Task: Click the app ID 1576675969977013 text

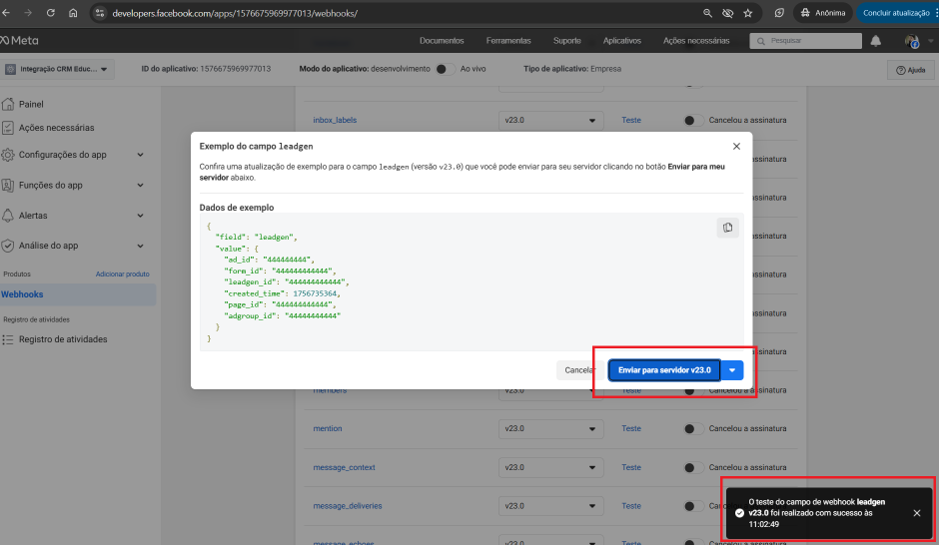Action: [235, 69]
